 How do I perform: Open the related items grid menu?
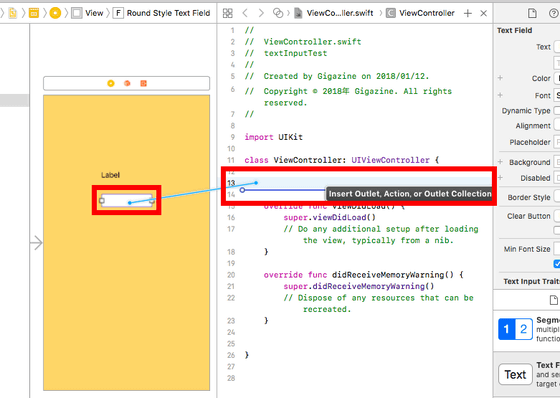point(228,13)
